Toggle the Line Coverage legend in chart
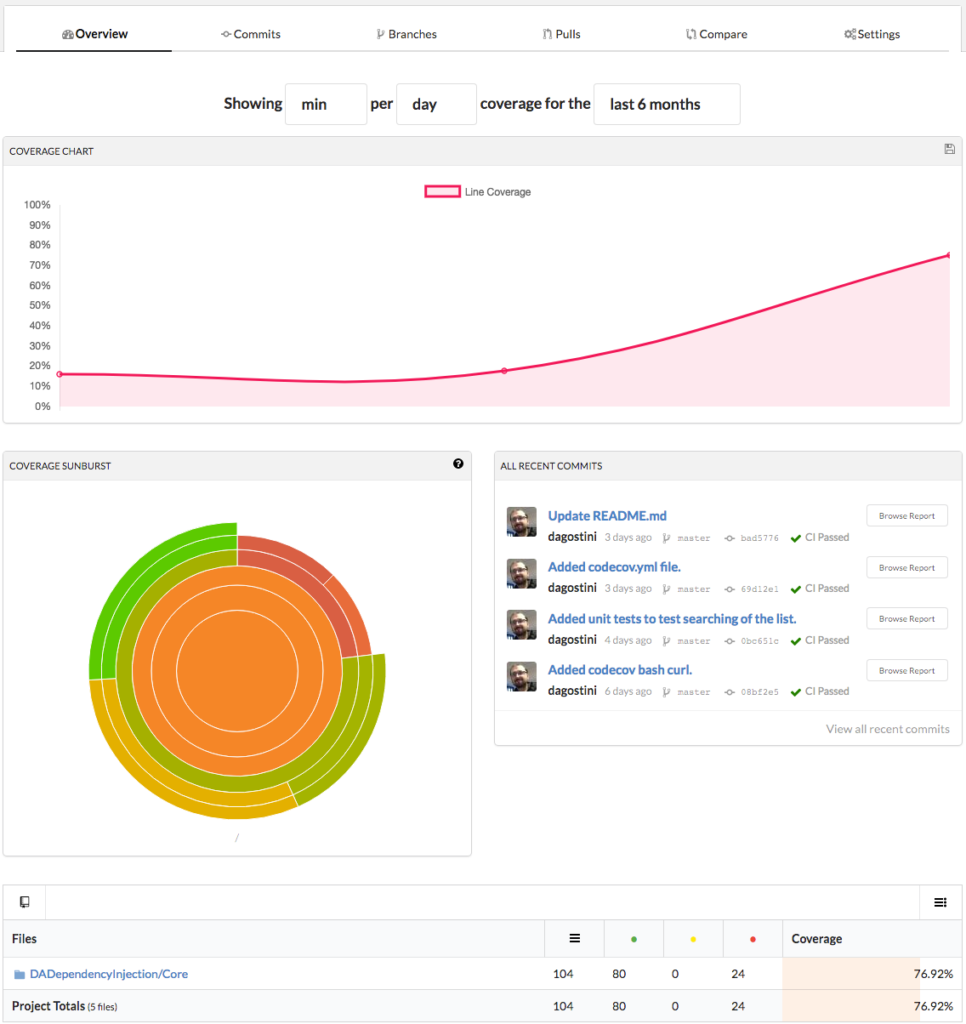This screenshot has width=966, height=1024. 478,192
